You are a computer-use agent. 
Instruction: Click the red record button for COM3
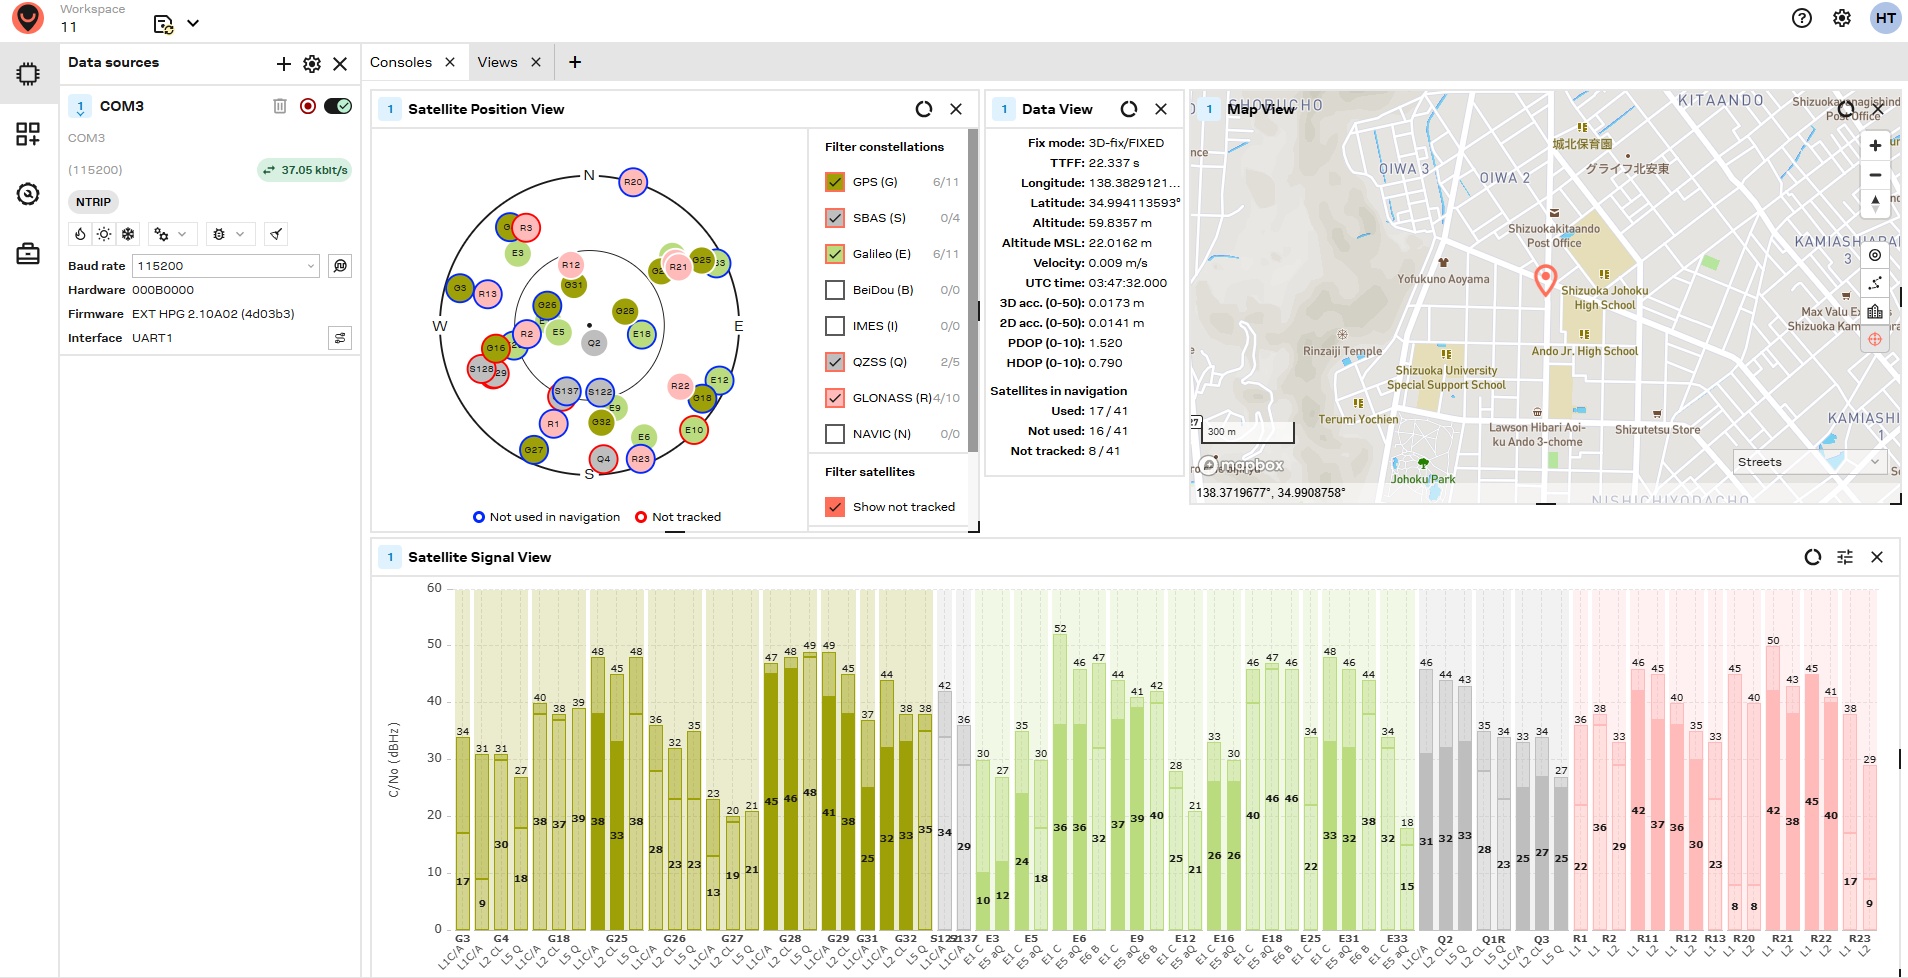[308, 106]
